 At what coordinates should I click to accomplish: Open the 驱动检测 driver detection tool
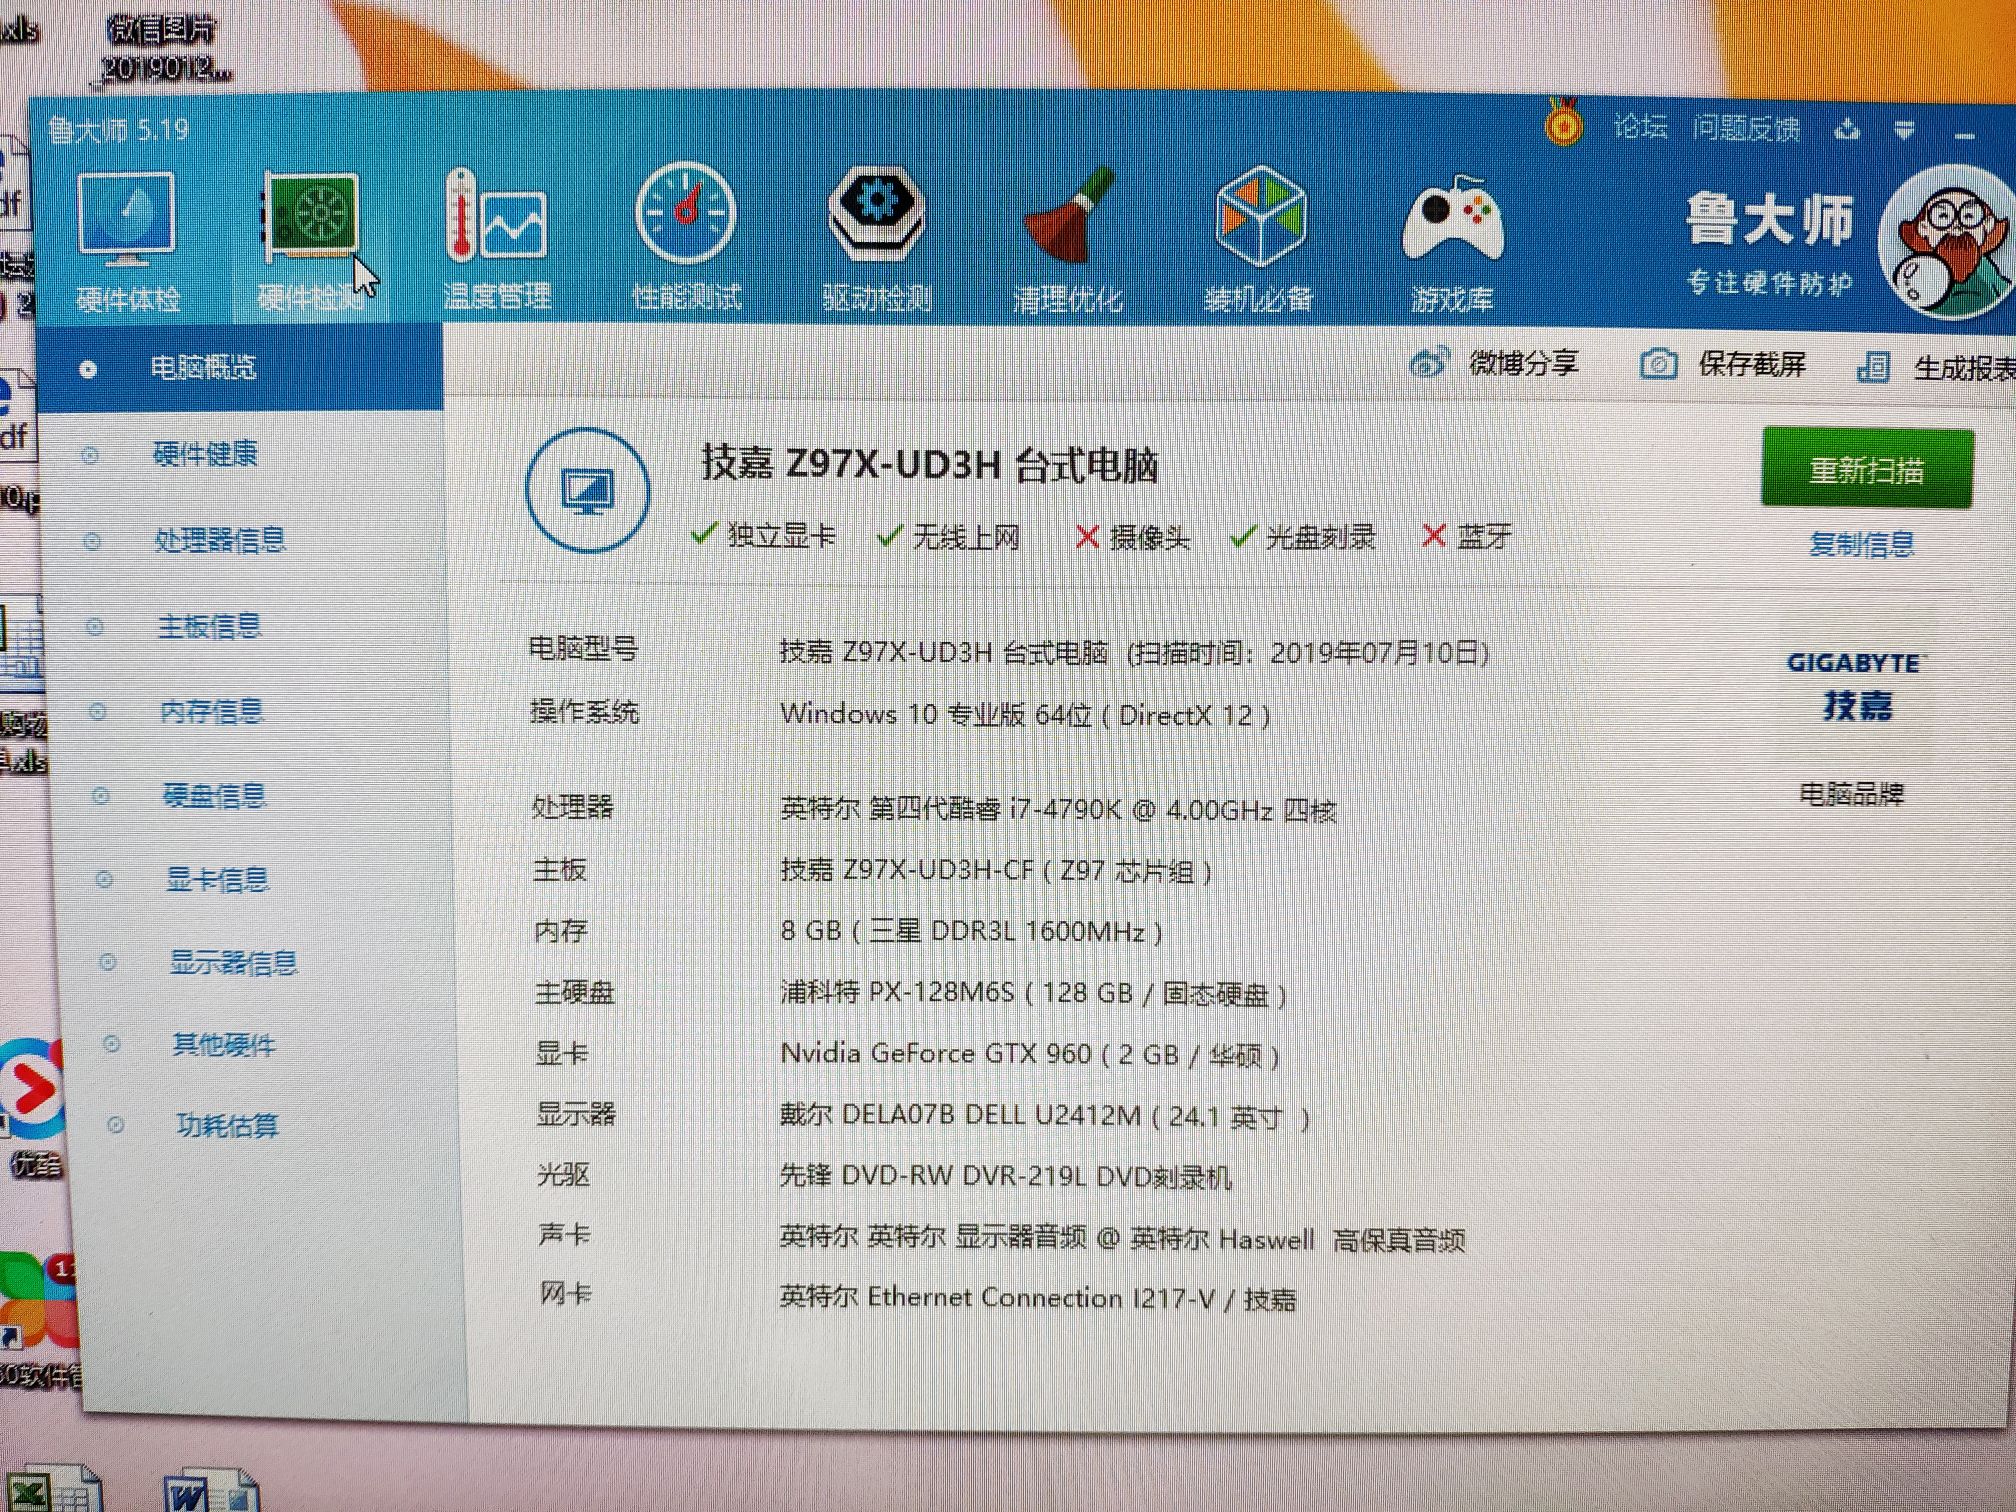click(878, 240)
